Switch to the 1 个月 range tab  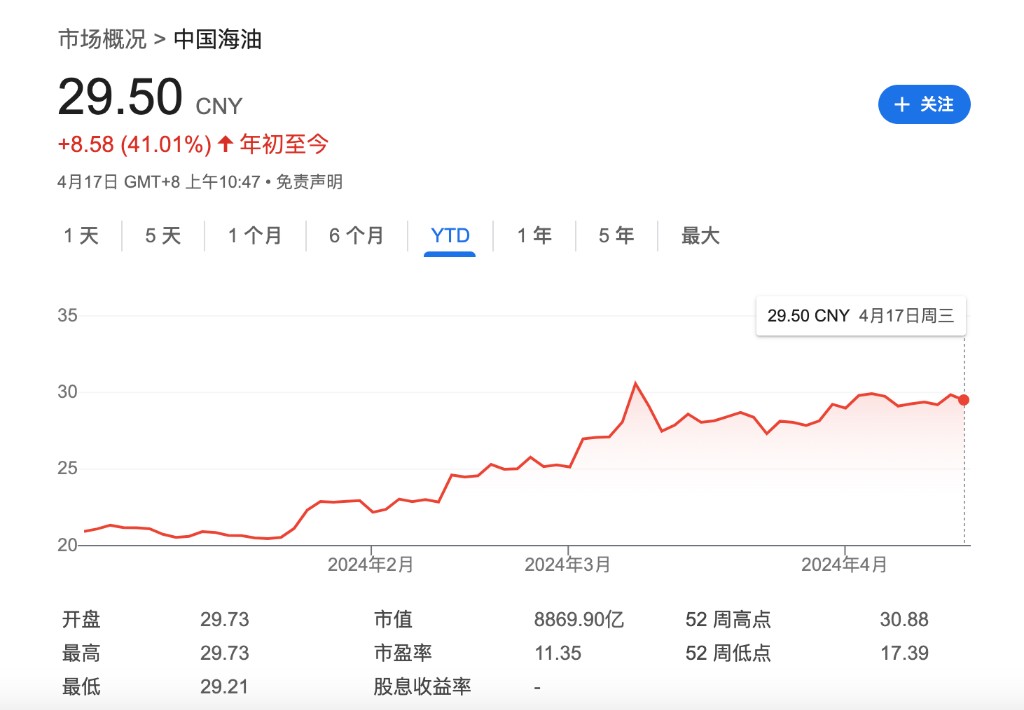pyautogui.click(x=255, y=235)
